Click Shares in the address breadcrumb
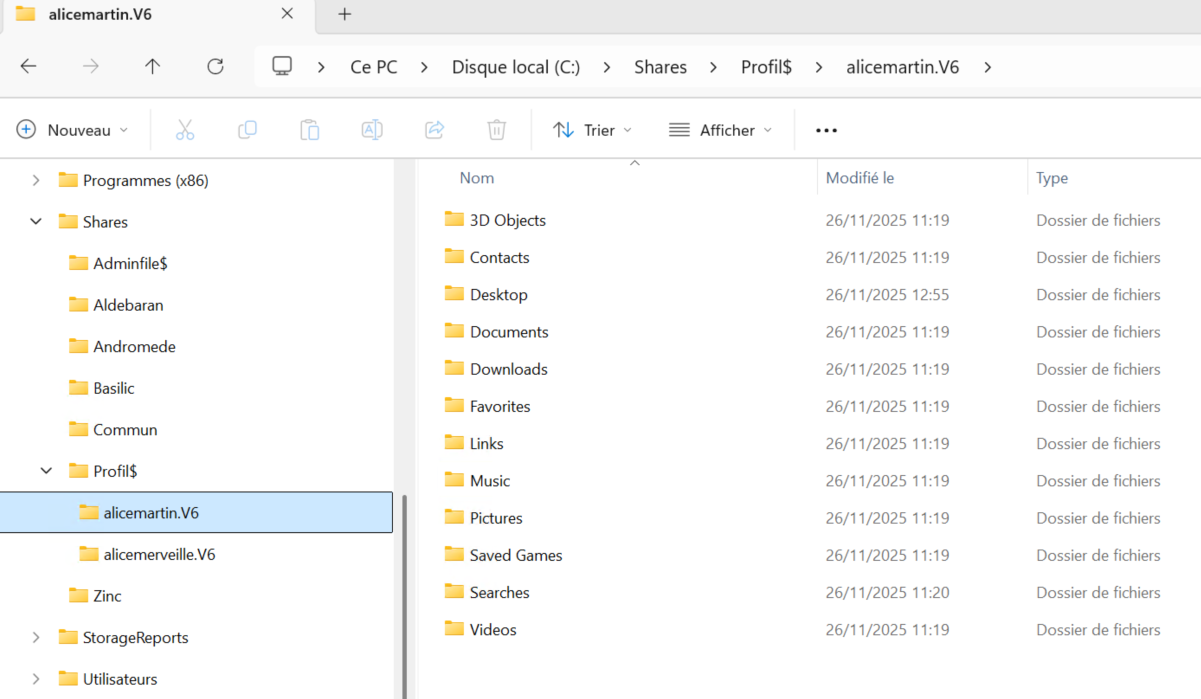The width and height of the screenshot is (1201, 699). (x=660, y=67)
